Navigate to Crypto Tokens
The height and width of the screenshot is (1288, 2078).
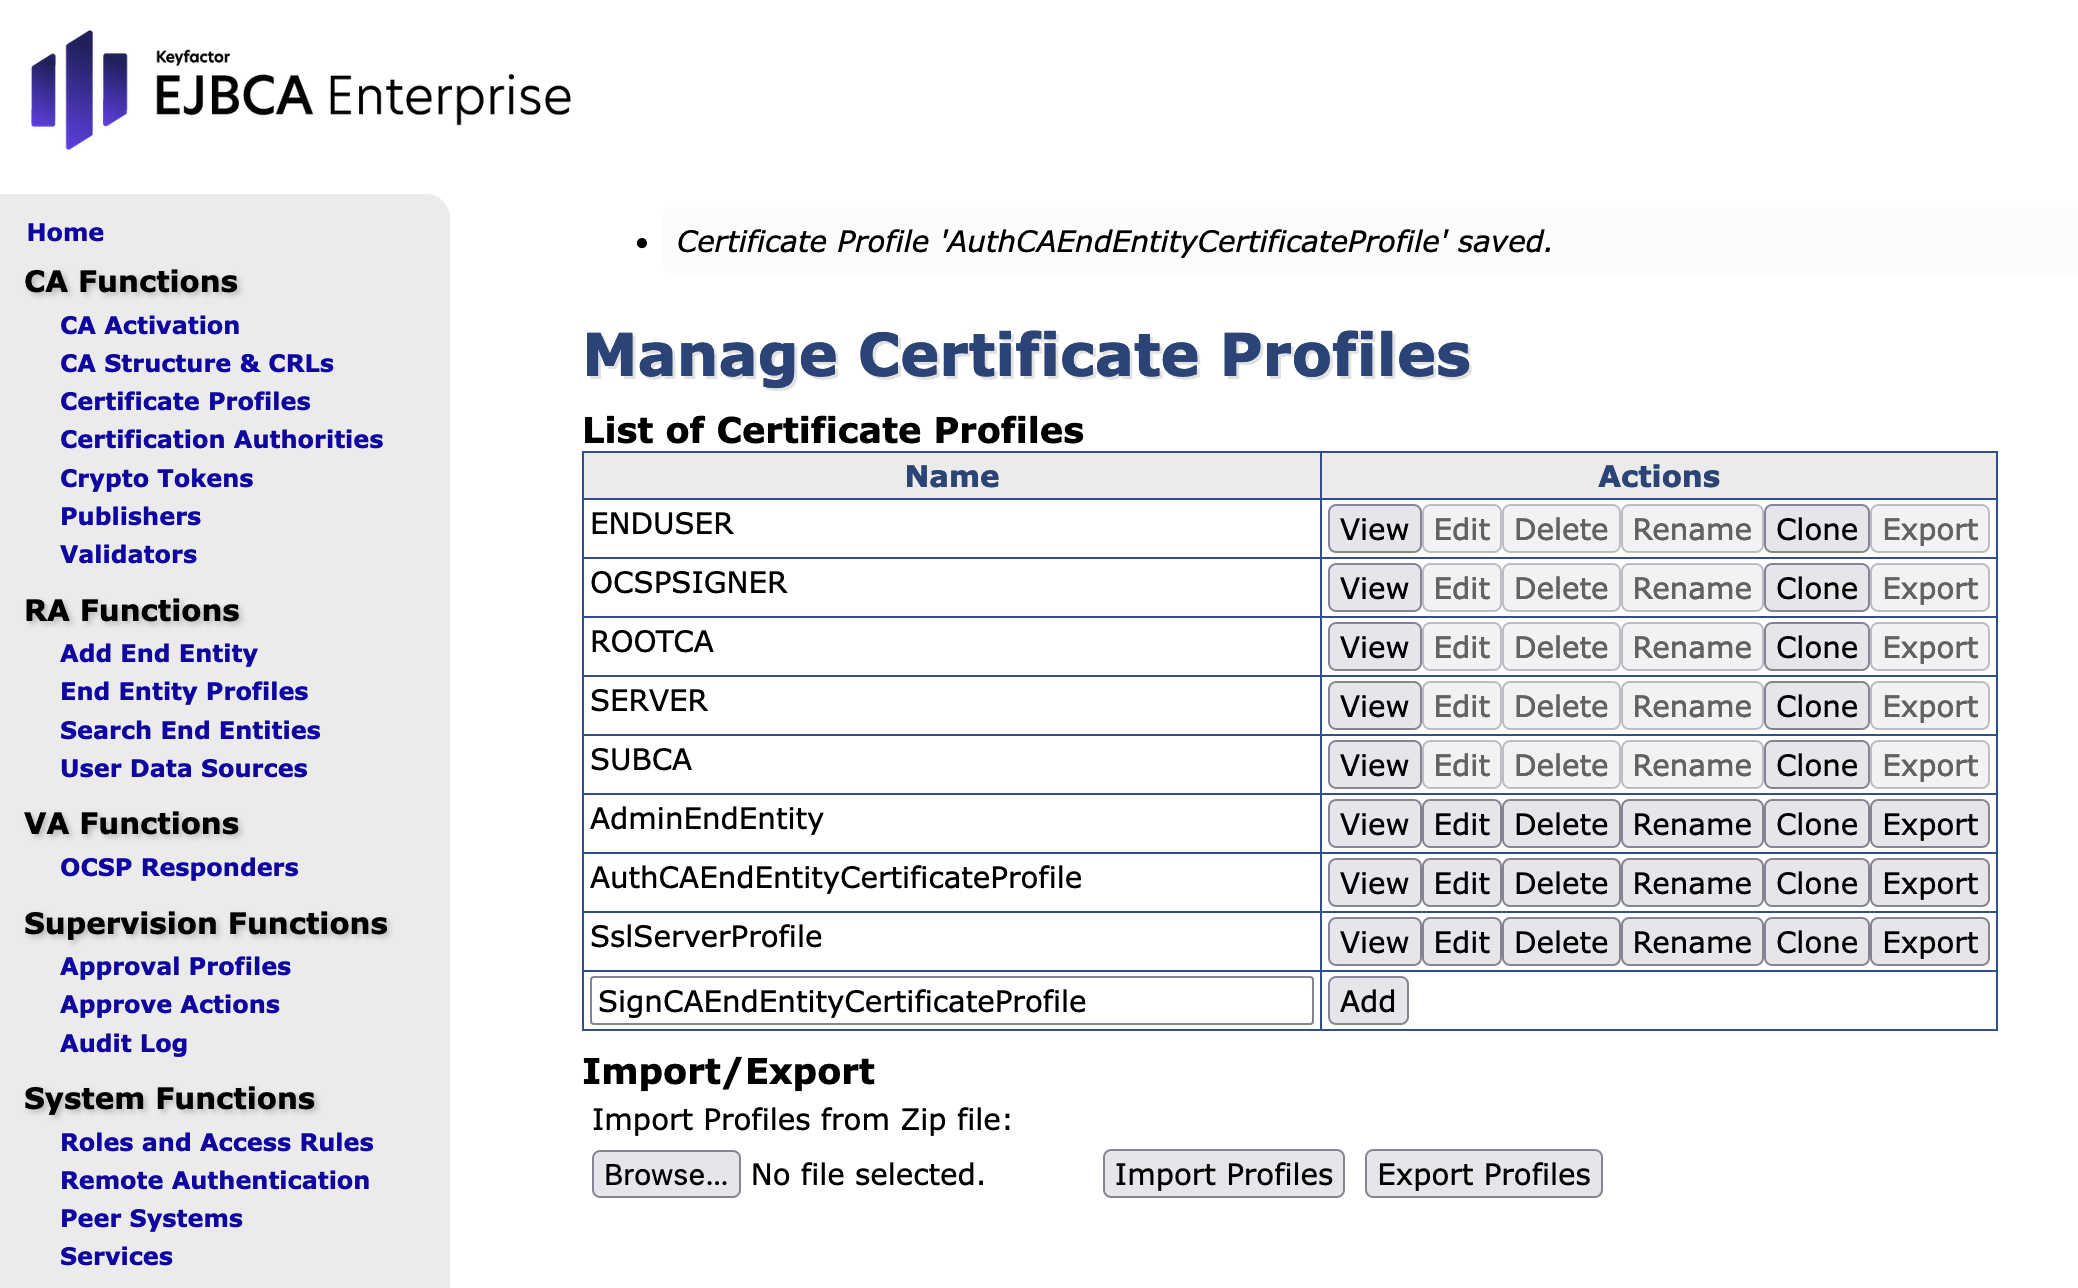point(156,478)
